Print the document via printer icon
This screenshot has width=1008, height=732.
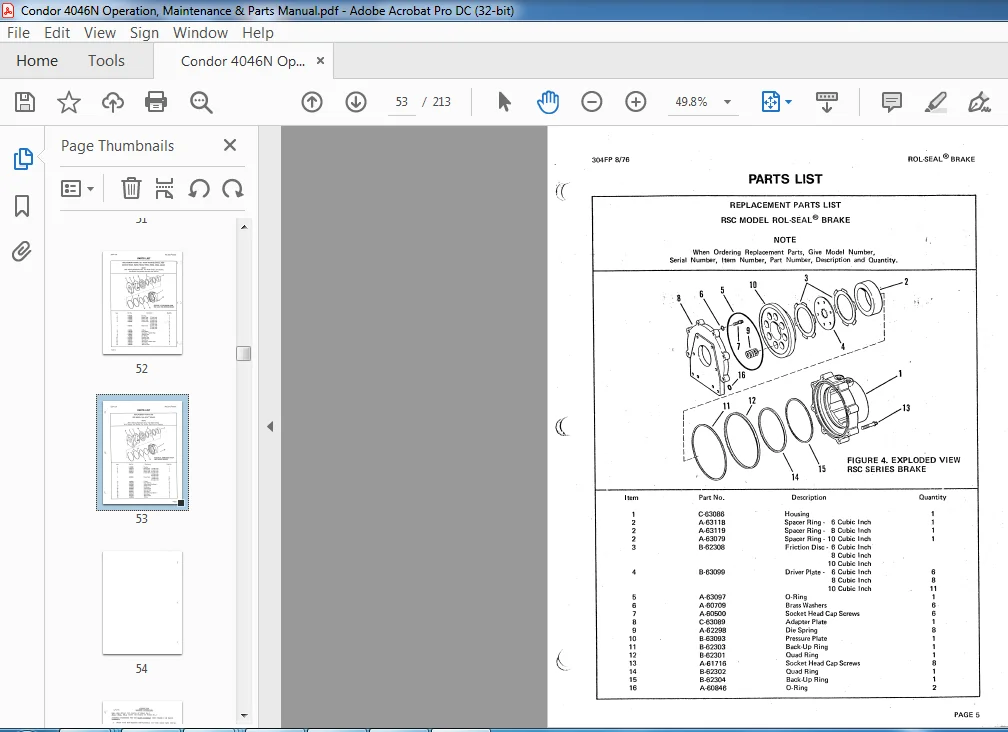[156, 102]
